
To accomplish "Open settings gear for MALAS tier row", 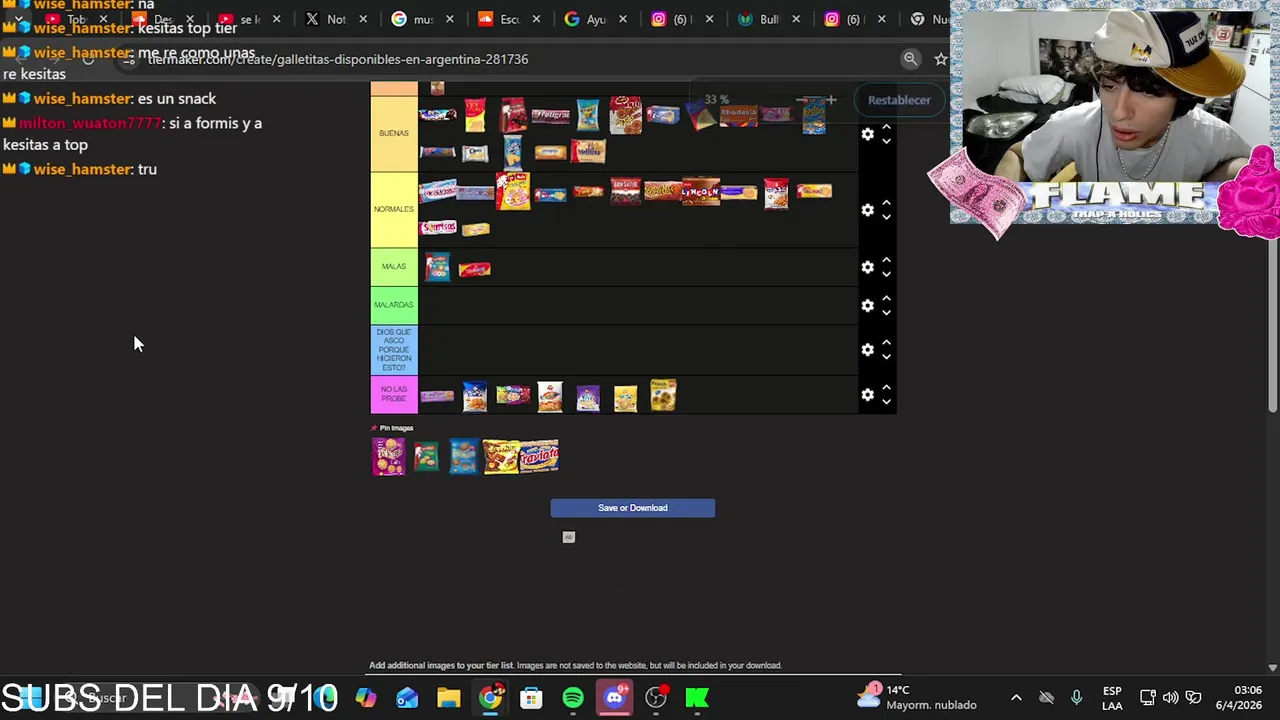I will [867, 267].
